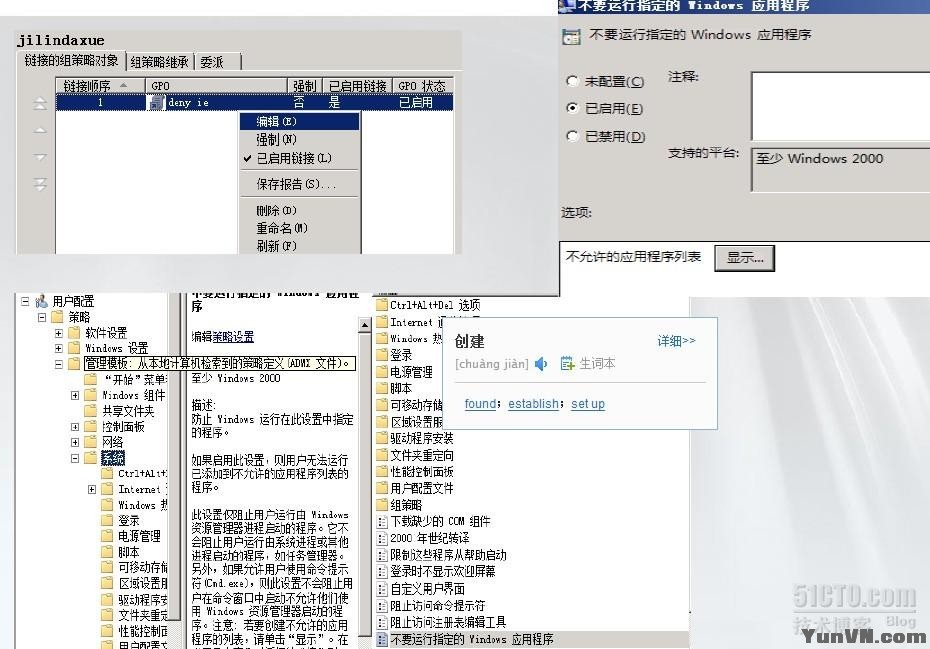Screen dimensions: 930x649
Task: Click the 文件夹重定向 folder icon
Action: pos(382,455)
